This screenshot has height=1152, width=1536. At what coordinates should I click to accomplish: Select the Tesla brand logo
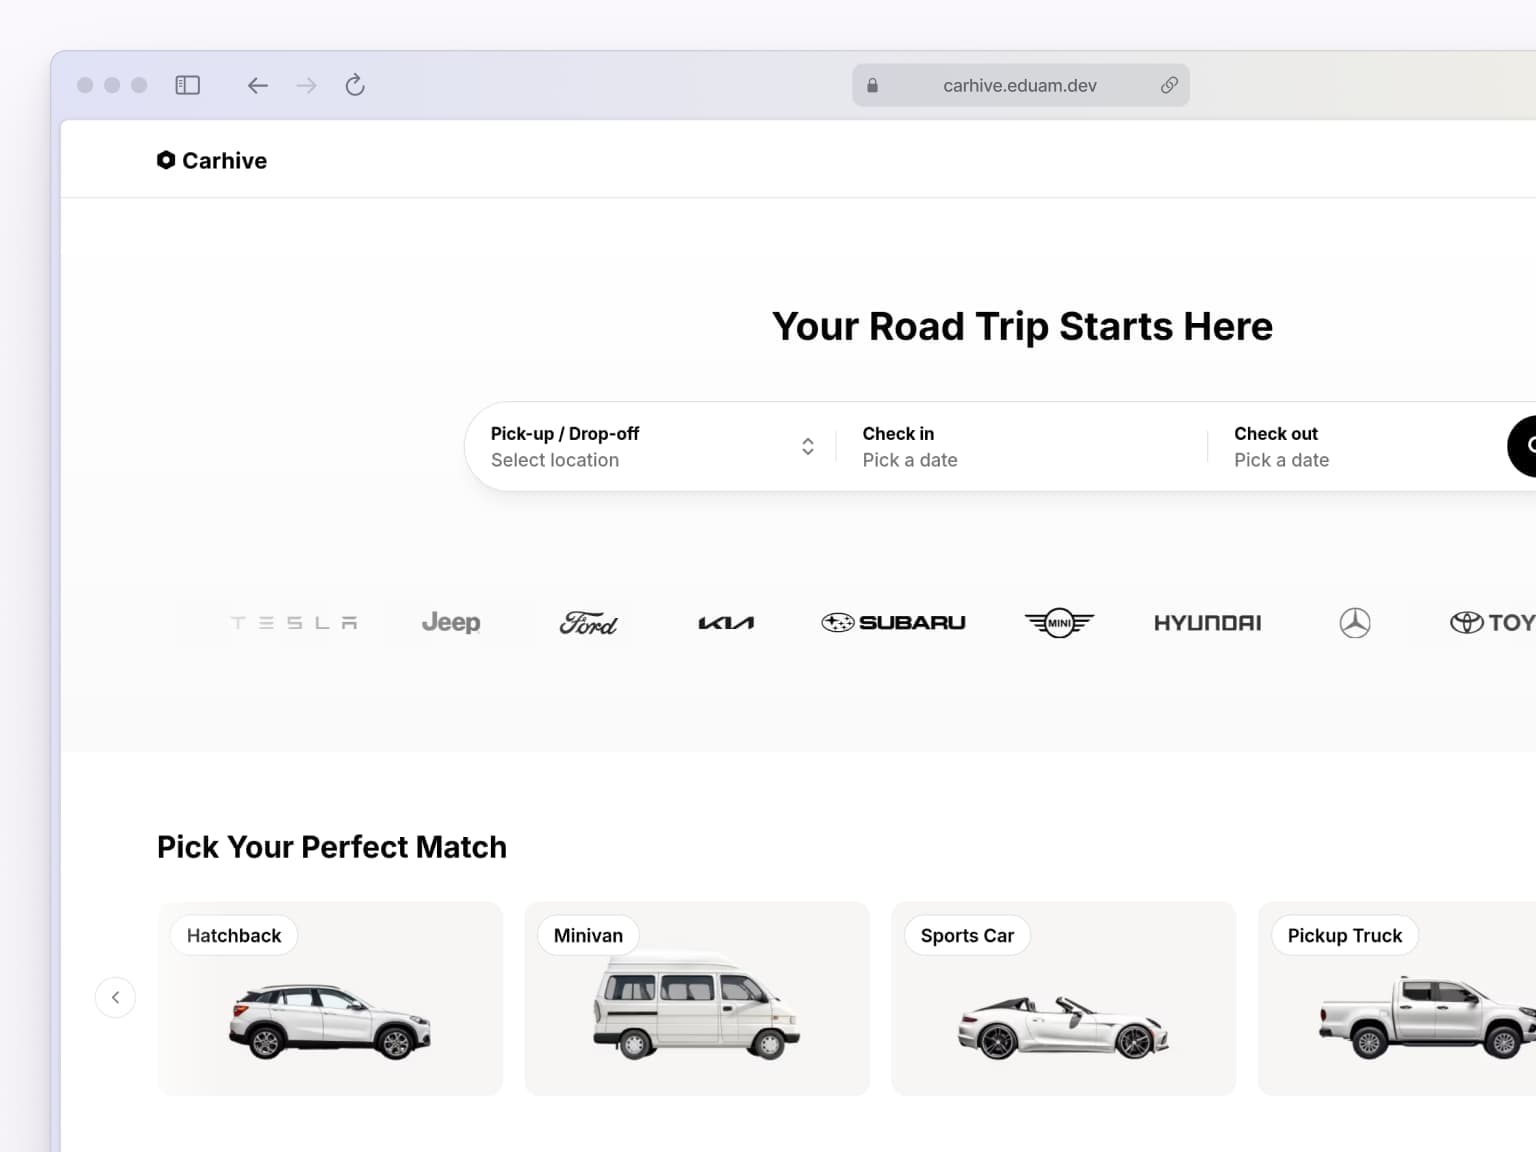(x=294, y=623)
